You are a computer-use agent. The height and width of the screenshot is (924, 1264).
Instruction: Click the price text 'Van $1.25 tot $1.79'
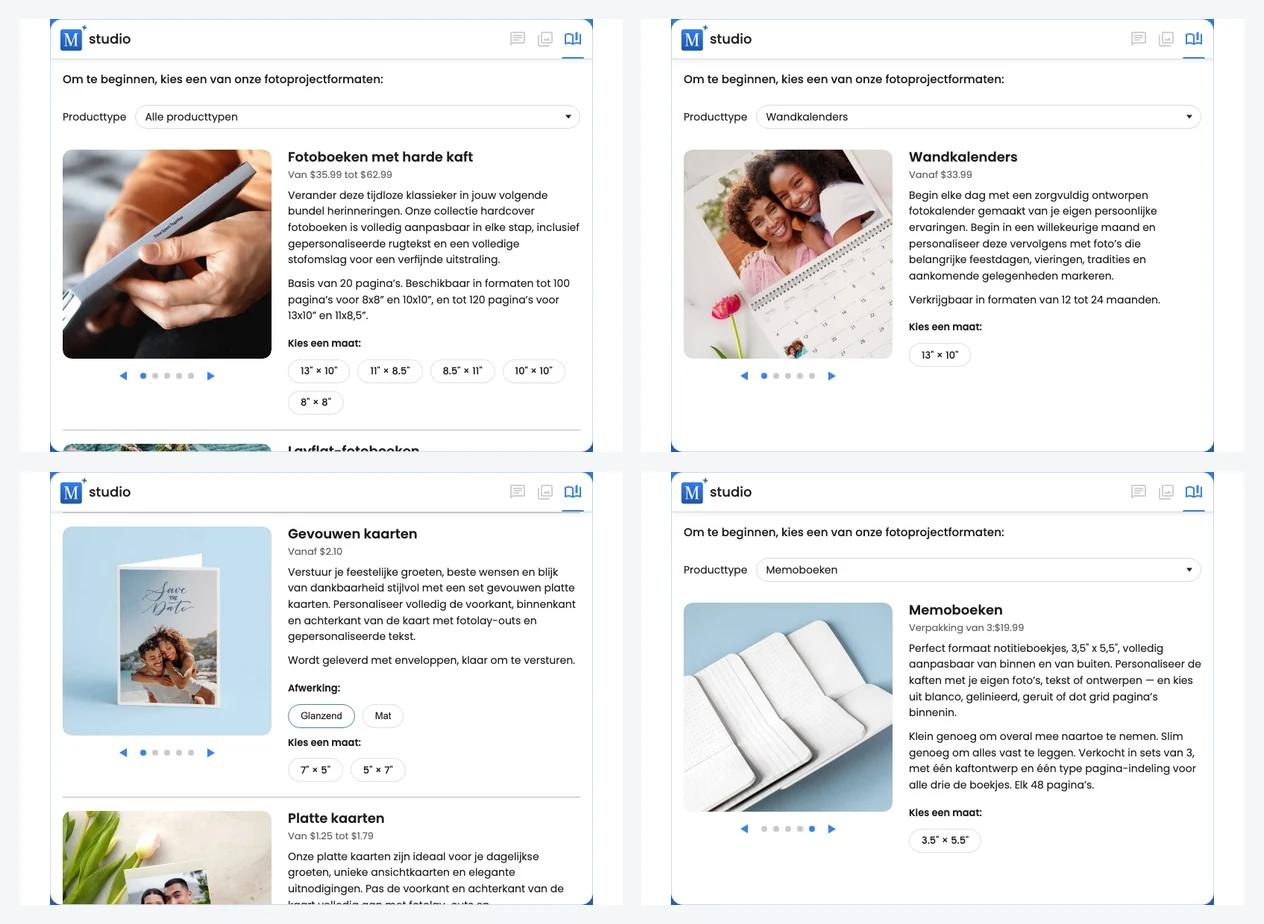(x=331, y=836)
